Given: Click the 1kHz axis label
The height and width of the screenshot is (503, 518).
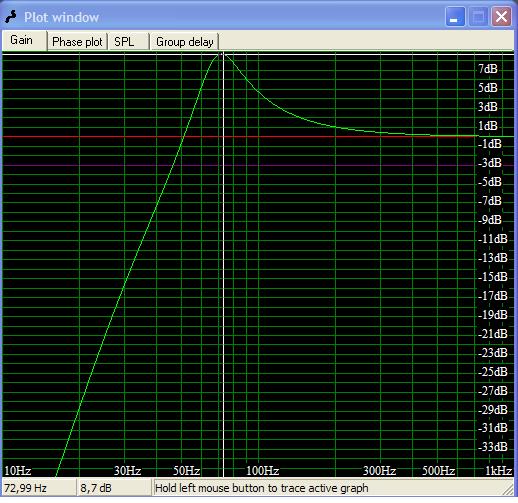Looking at the screenshot, I should click(x=498, y=471).
